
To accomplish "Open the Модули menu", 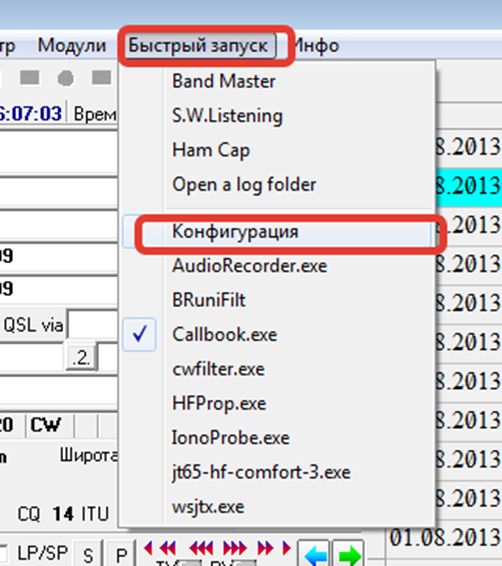I will (x=72, y=46).
